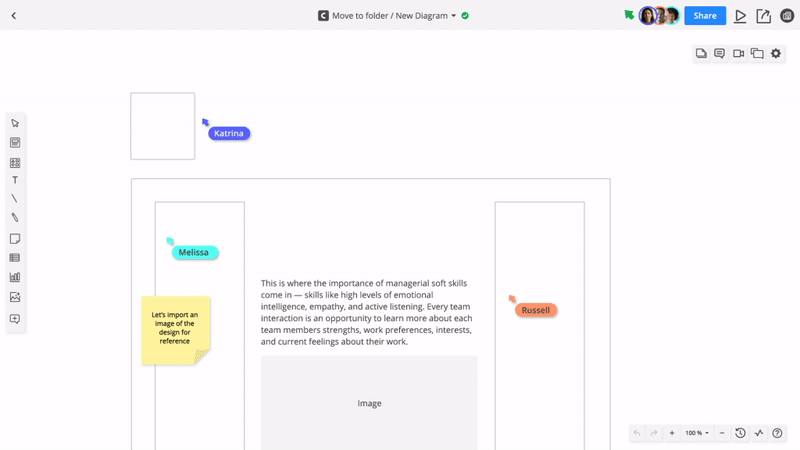800x450 pixels.
Task: Click the zoom out minus button
Action: (722, 433)
